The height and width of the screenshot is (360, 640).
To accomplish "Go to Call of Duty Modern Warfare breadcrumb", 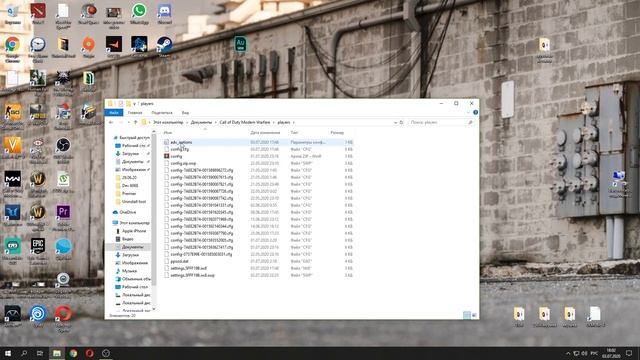I will point(244,122).
